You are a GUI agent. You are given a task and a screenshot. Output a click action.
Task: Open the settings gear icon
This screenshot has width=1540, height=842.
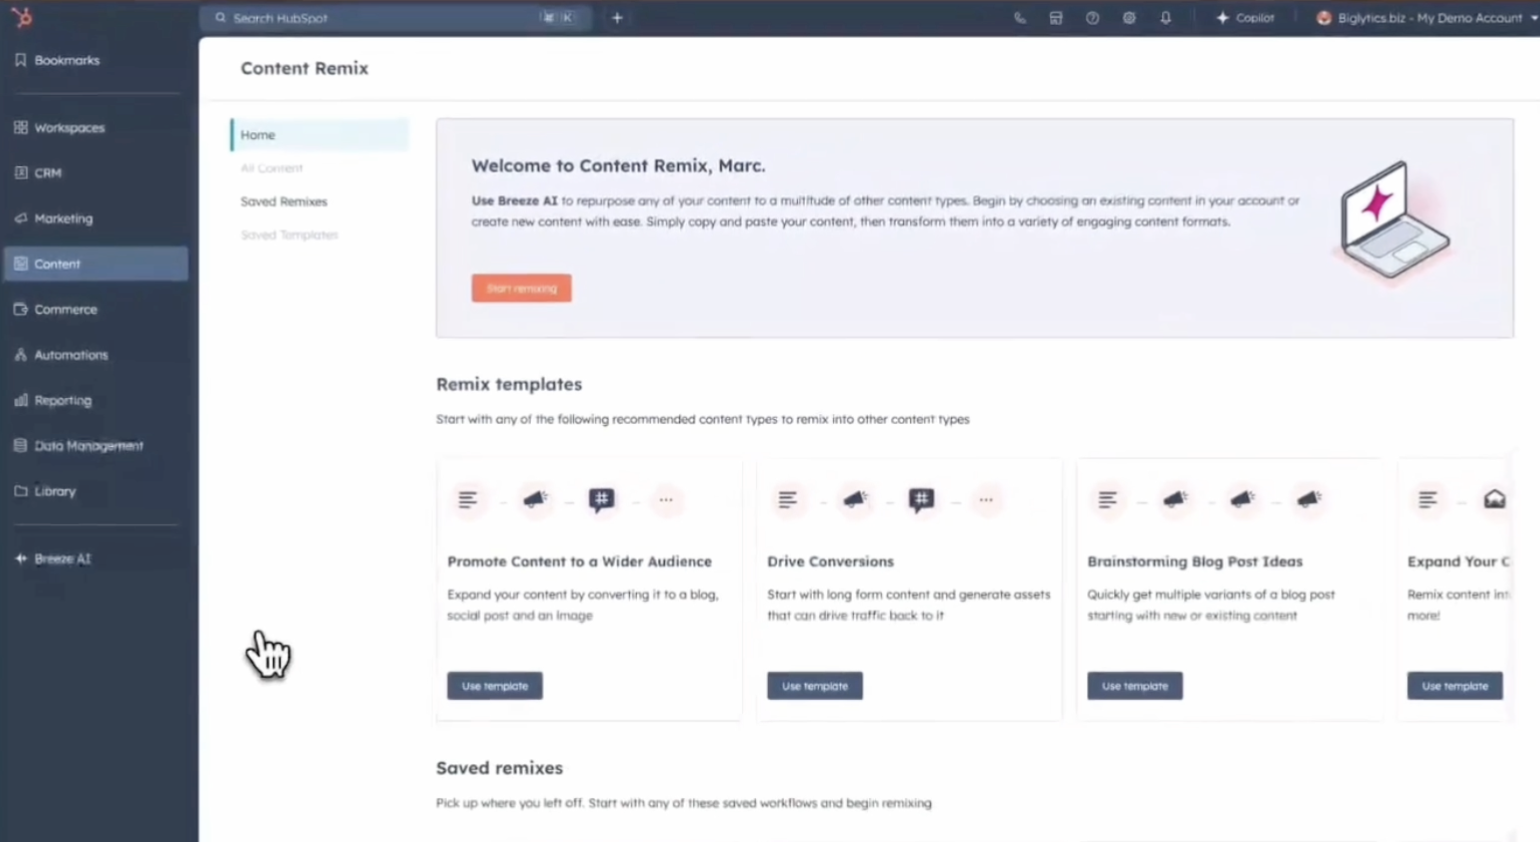(x=1129, y=18)
